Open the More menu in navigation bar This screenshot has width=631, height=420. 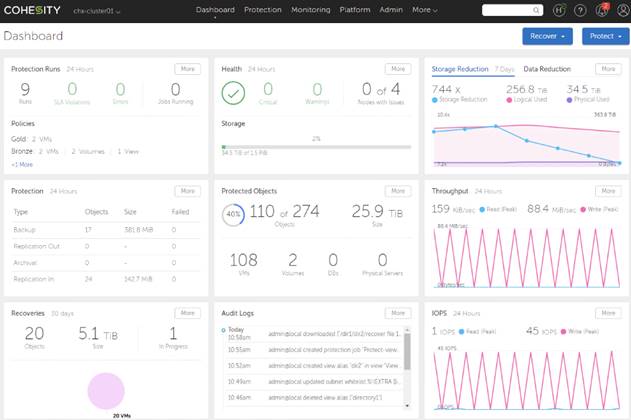425,10
